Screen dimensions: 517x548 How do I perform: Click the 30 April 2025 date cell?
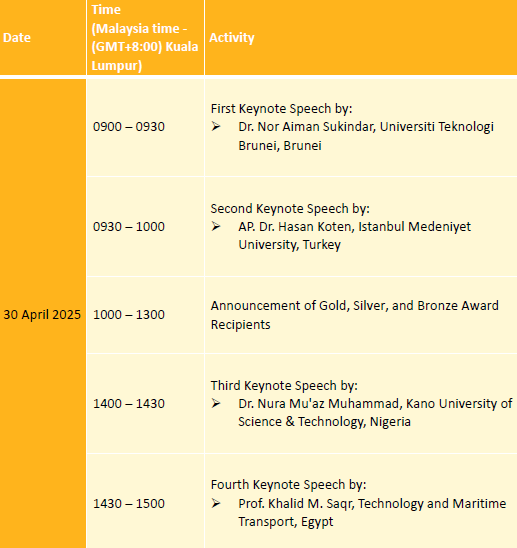[42, 315]
